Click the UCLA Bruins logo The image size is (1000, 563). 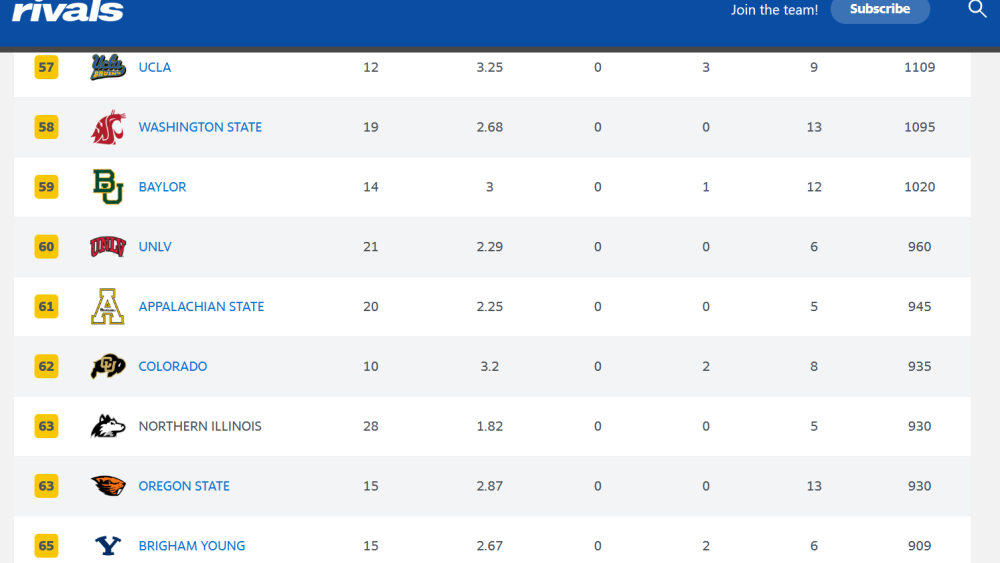[108, 67]
